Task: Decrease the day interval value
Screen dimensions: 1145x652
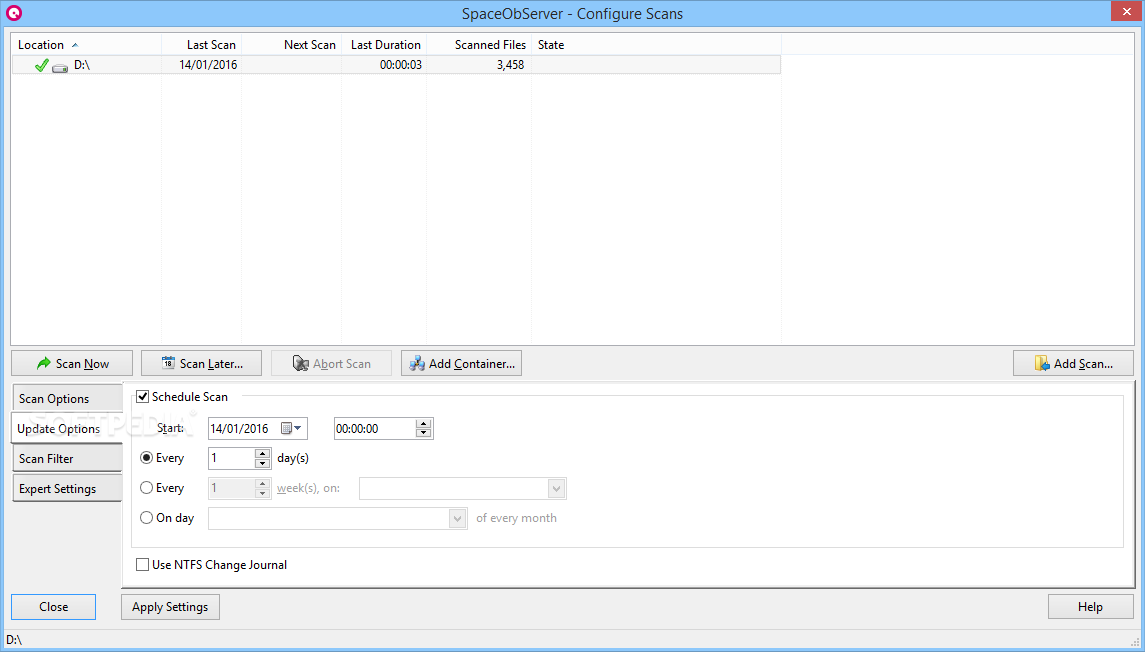Action: 262,463
